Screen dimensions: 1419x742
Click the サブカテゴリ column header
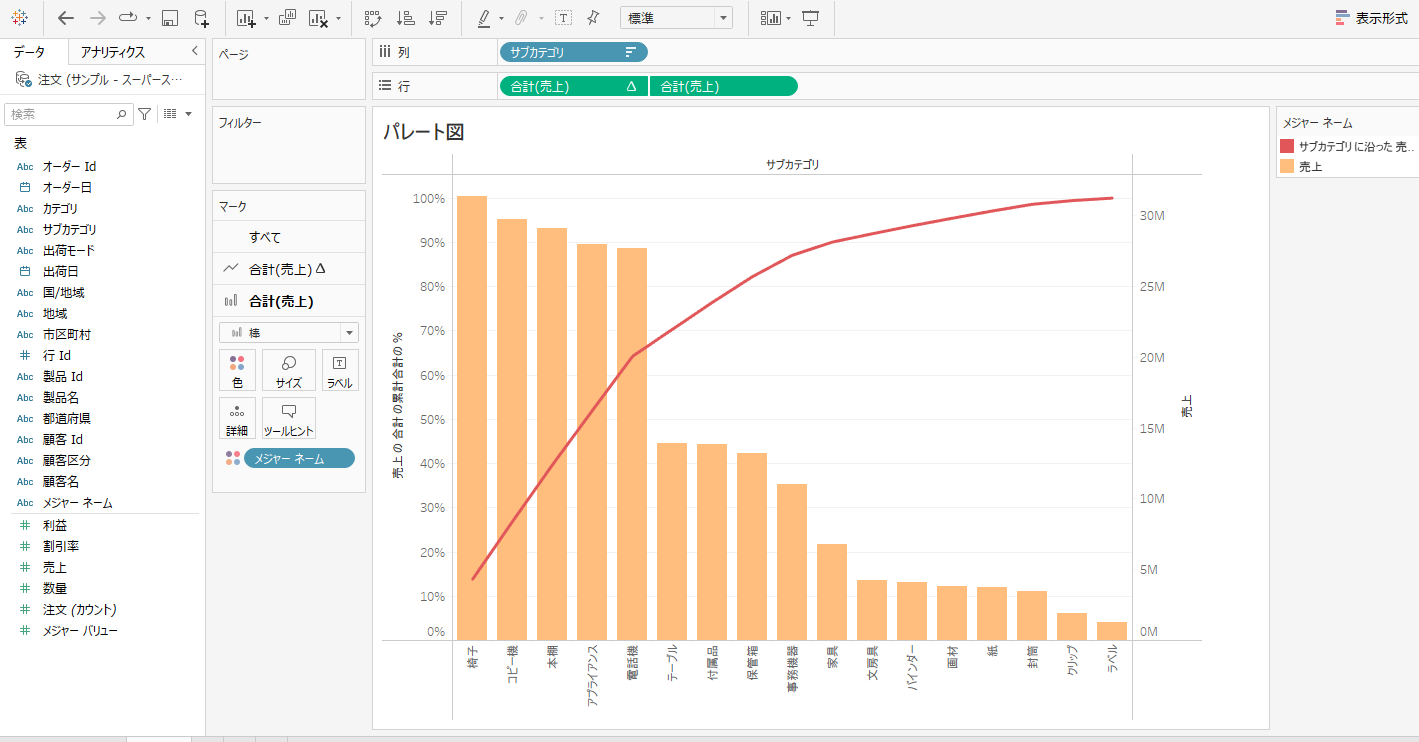(792, 164)
